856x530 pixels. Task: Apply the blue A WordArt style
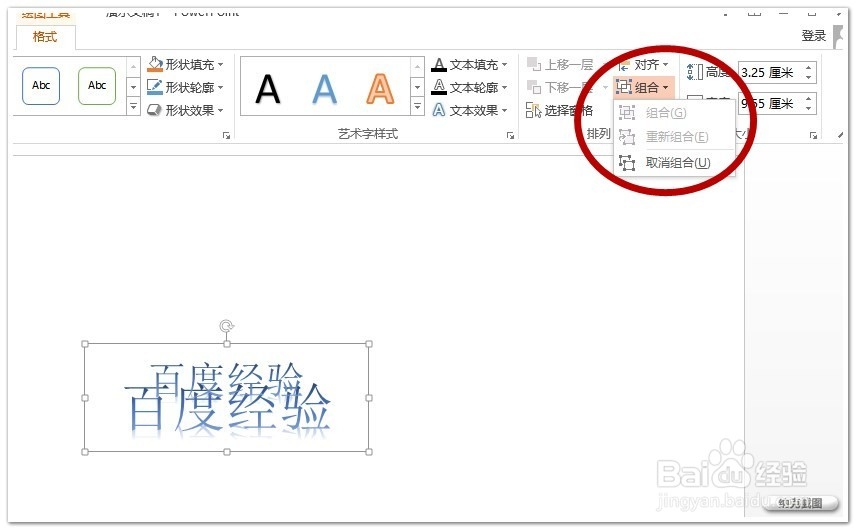(x=324, y=88)
